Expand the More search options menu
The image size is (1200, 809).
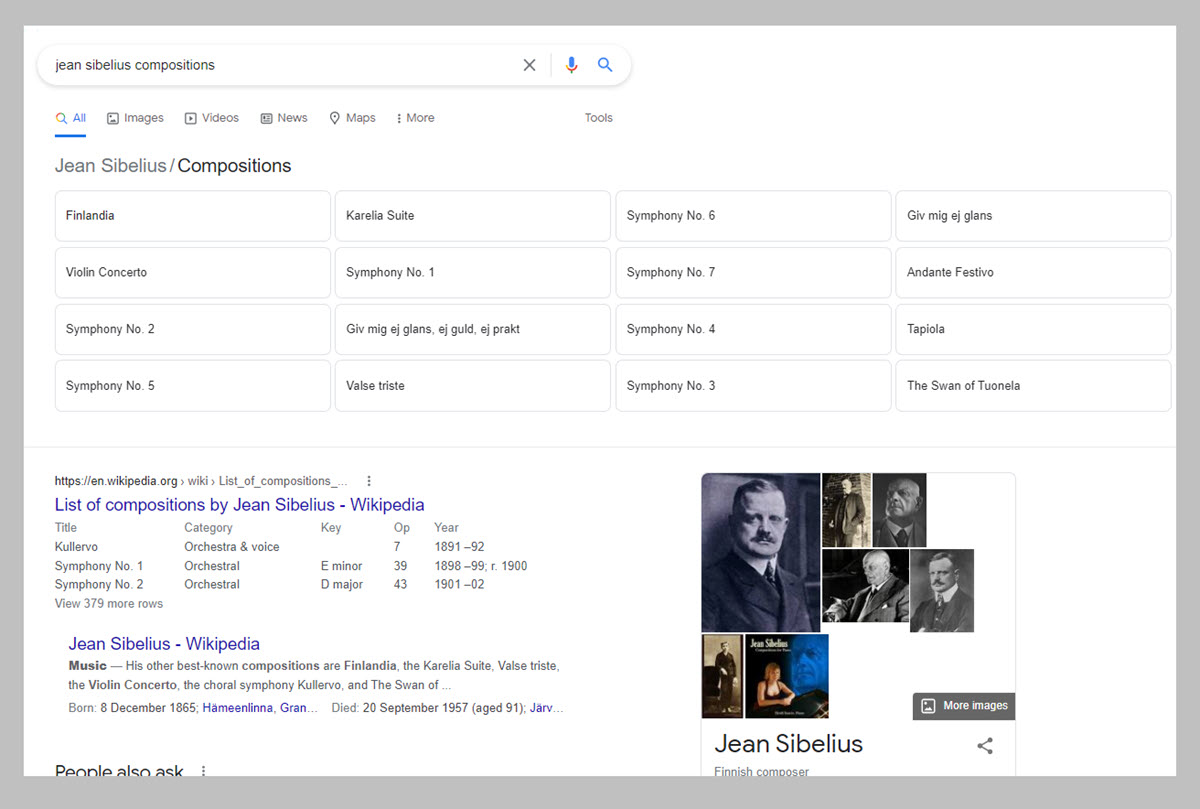pyautogui.click(x=415, y=118)
